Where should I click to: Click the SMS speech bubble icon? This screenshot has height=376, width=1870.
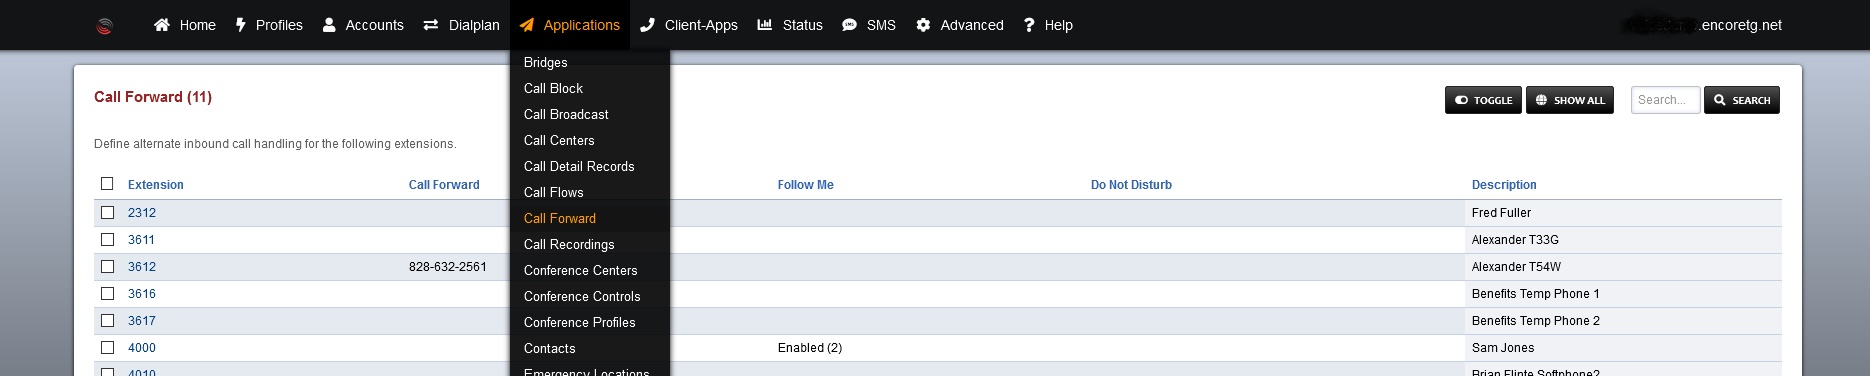849,25
